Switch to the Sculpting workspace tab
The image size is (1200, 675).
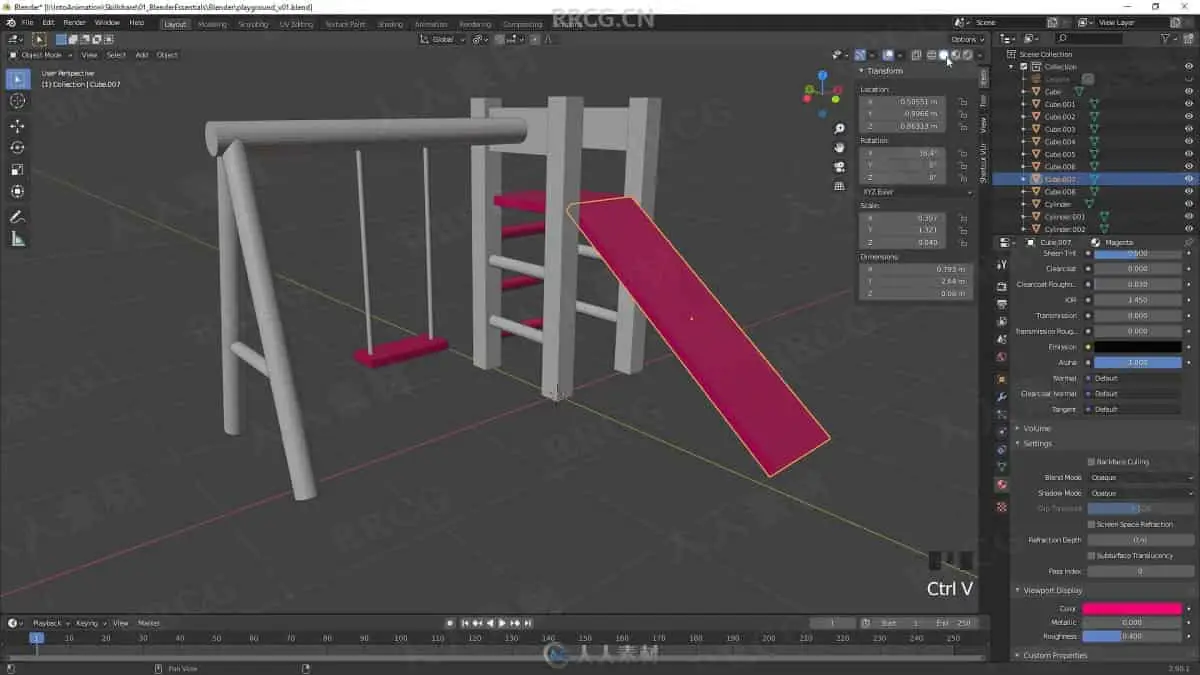click(x=254, y=24)
